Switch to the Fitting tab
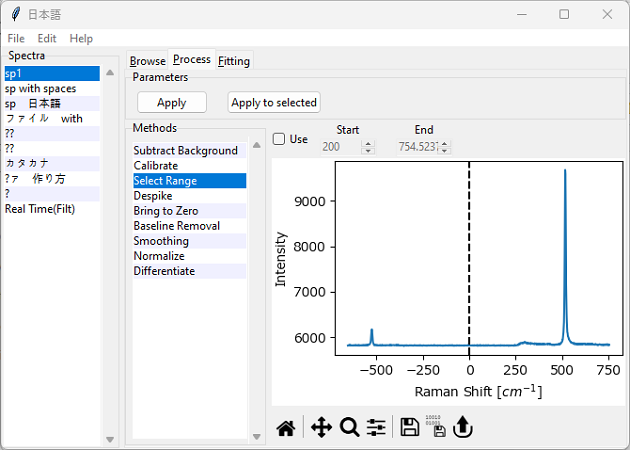The width and height of the screenshot is (630, 450). 234,61
